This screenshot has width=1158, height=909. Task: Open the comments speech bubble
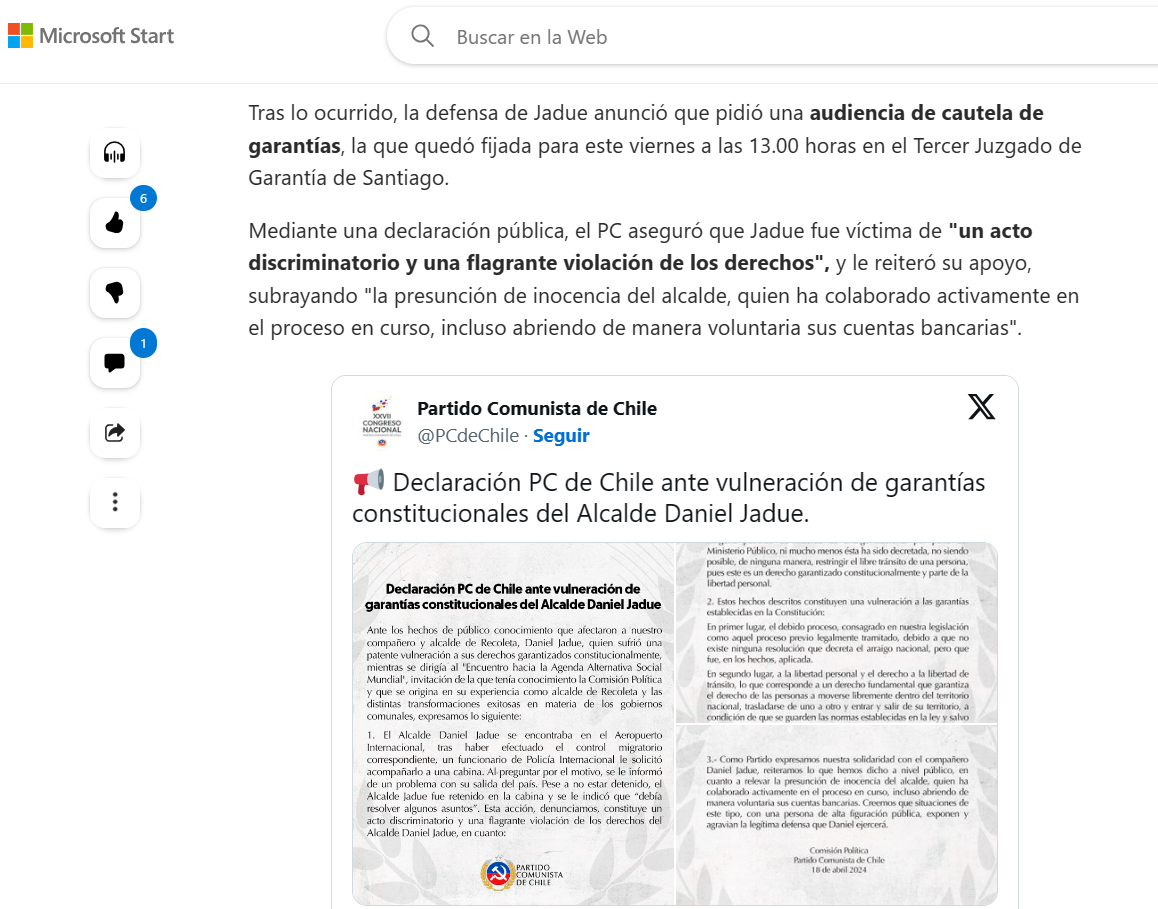[114, 363]
